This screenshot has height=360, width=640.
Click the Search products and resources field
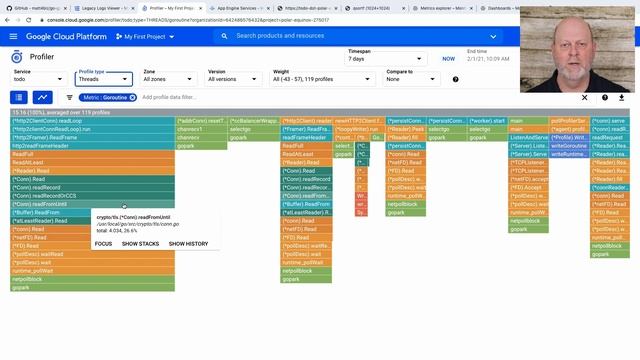359,36
